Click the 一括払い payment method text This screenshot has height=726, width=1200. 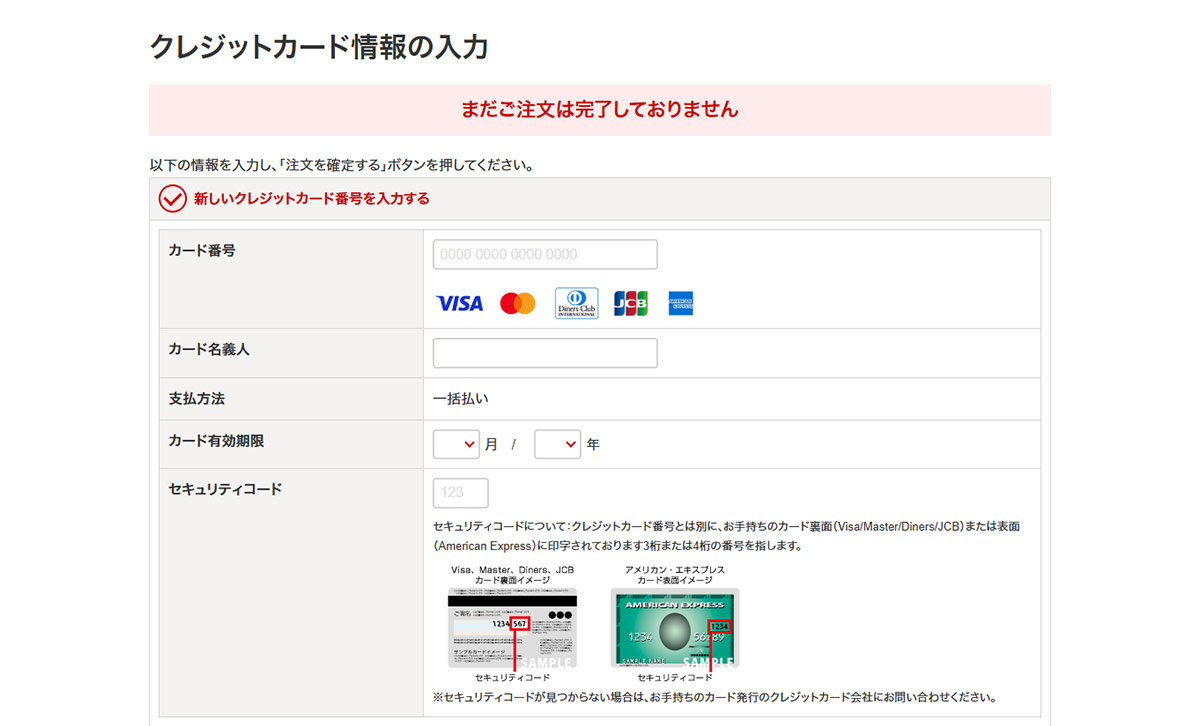[x=461, y=399]
